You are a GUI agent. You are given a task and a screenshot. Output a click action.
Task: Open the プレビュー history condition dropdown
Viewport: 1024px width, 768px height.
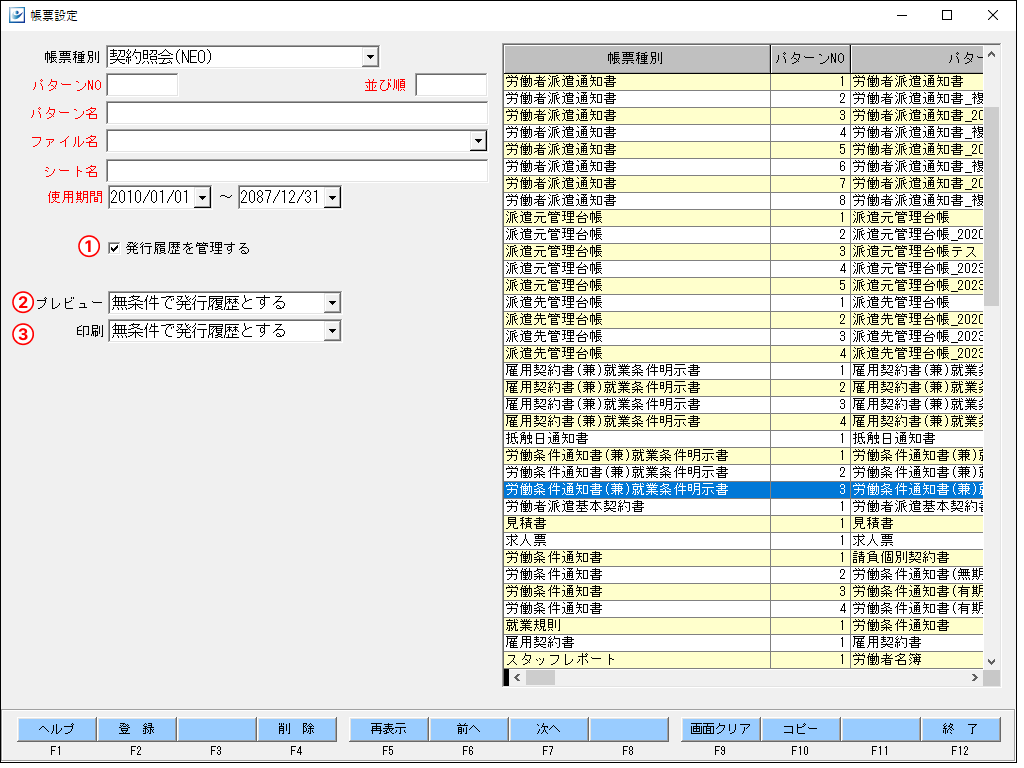(x=332, y=303)
